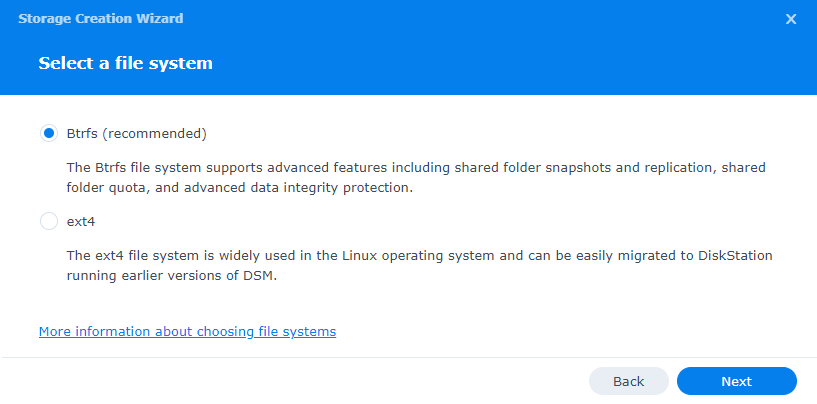Click the "Storage Creation Wizard" title text
817x404 pixels.
tap(100, 19)
